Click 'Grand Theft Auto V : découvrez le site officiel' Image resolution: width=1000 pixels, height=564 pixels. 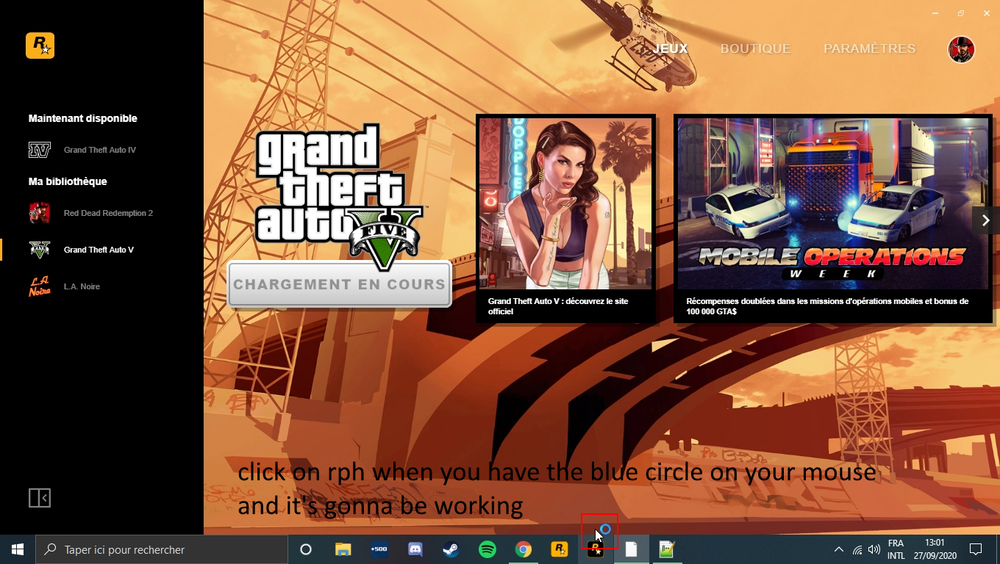coord(558,306)
